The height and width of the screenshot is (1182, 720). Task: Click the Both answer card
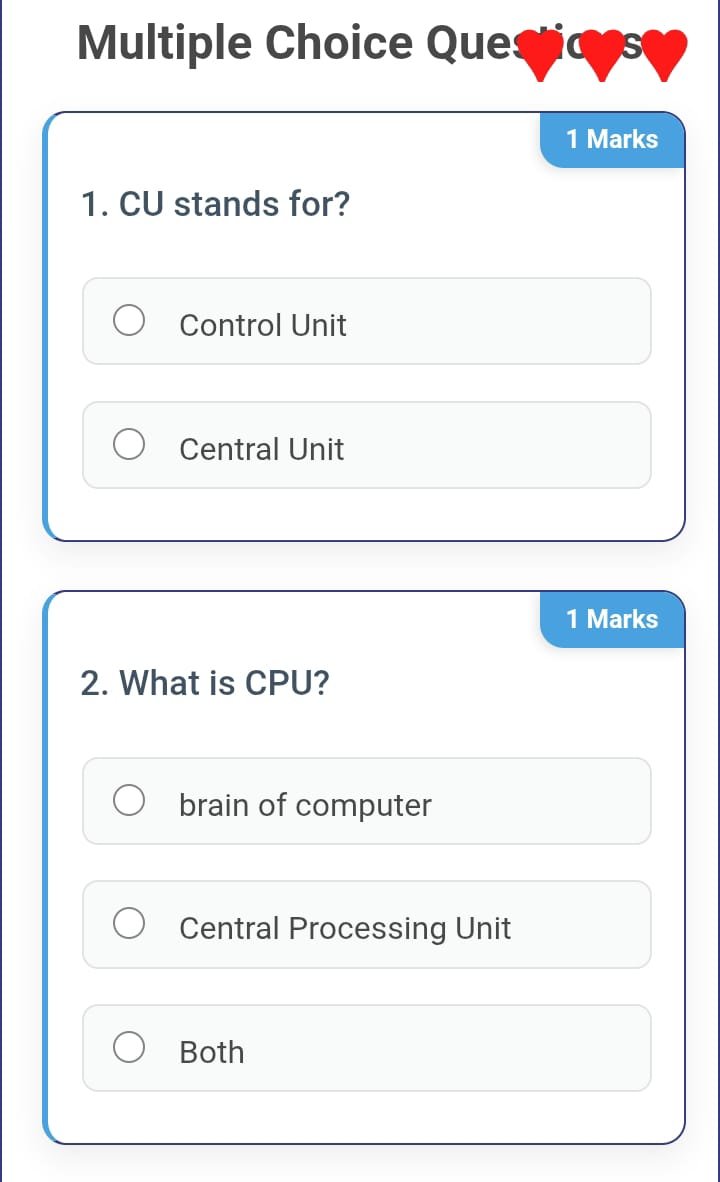pyautogui.click(x=367, y=1047)
